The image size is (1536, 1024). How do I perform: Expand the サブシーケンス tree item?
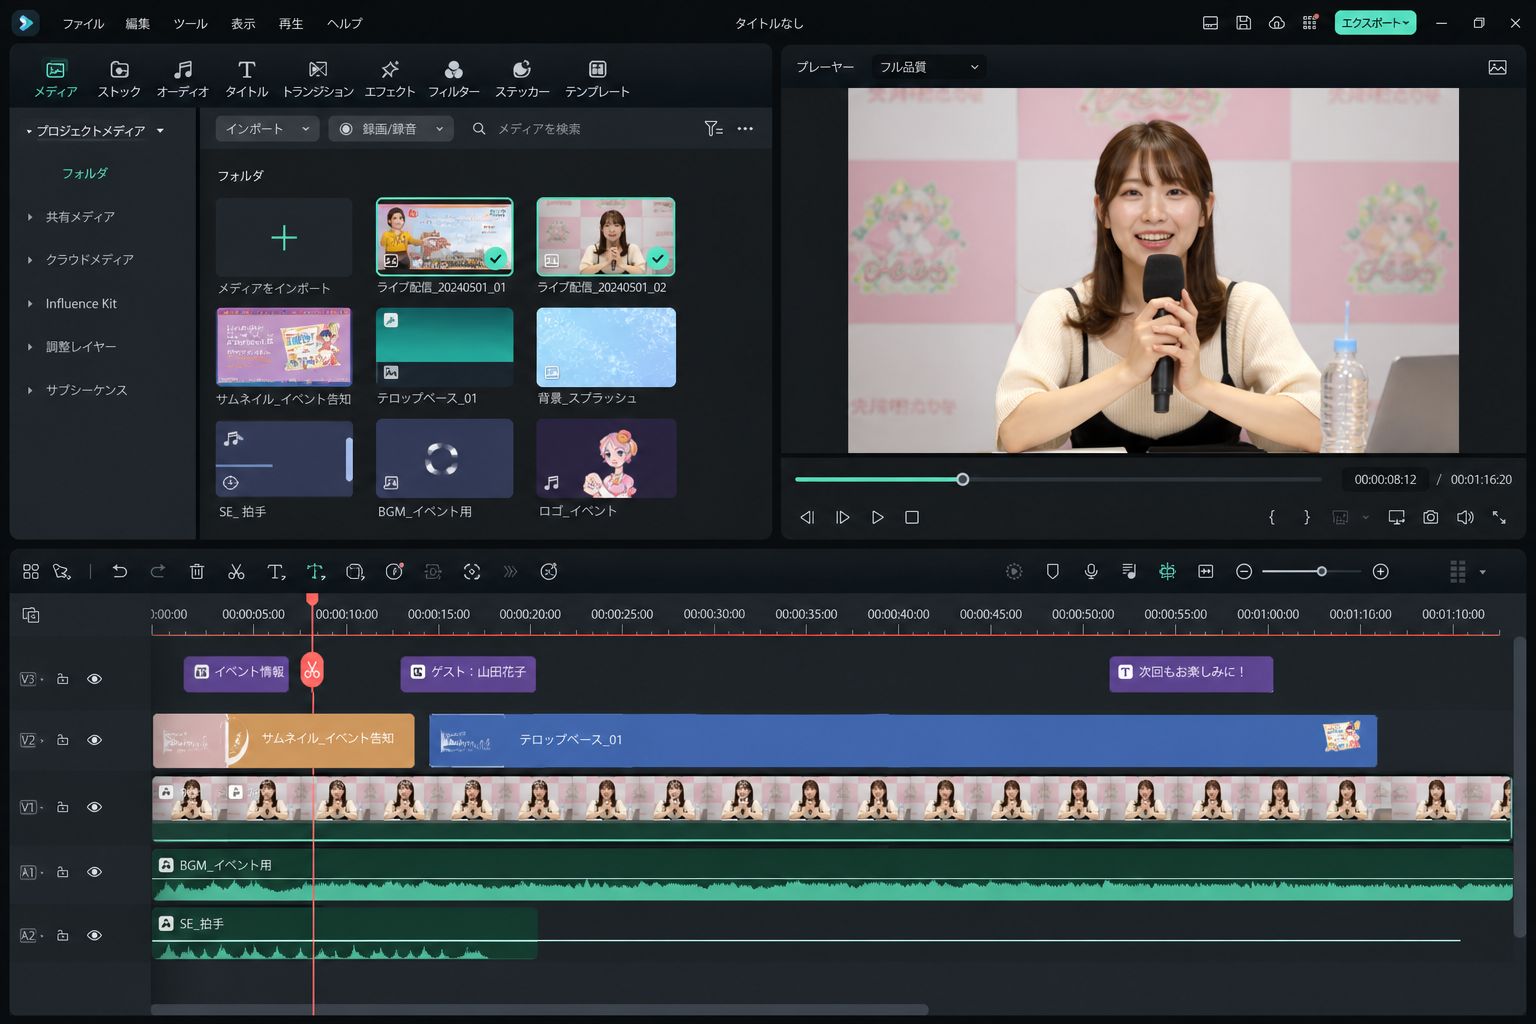pyautogui.click(x=30, y=390)
